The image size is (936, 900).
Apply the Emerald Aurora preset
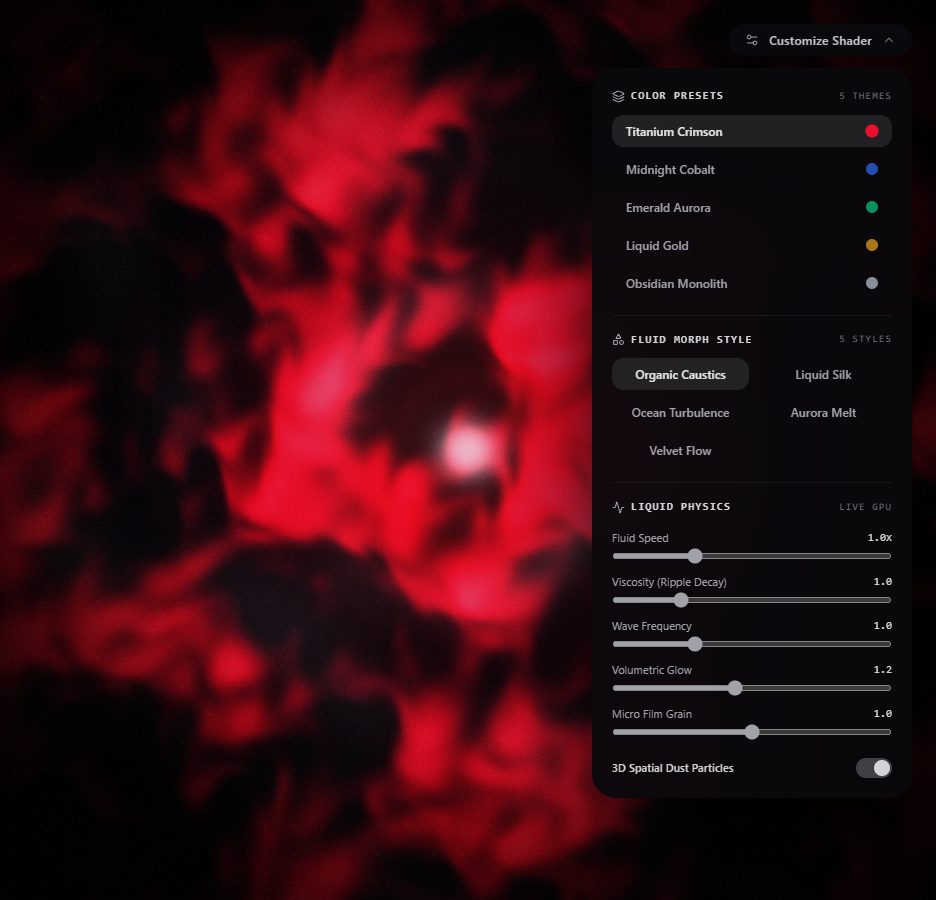pos(752,208)
